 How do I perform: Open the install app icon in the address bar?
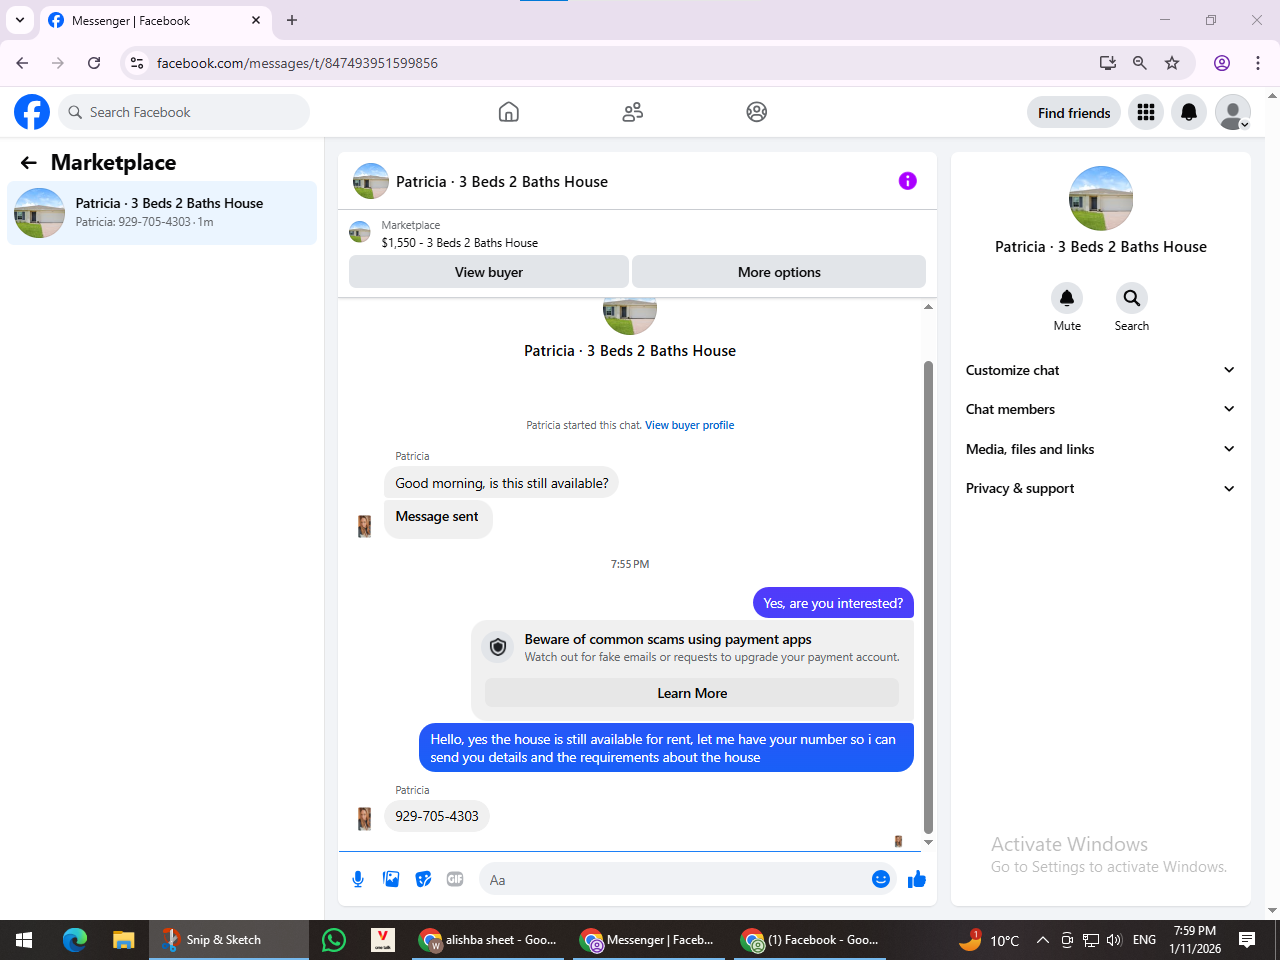tap(1108, 63)
